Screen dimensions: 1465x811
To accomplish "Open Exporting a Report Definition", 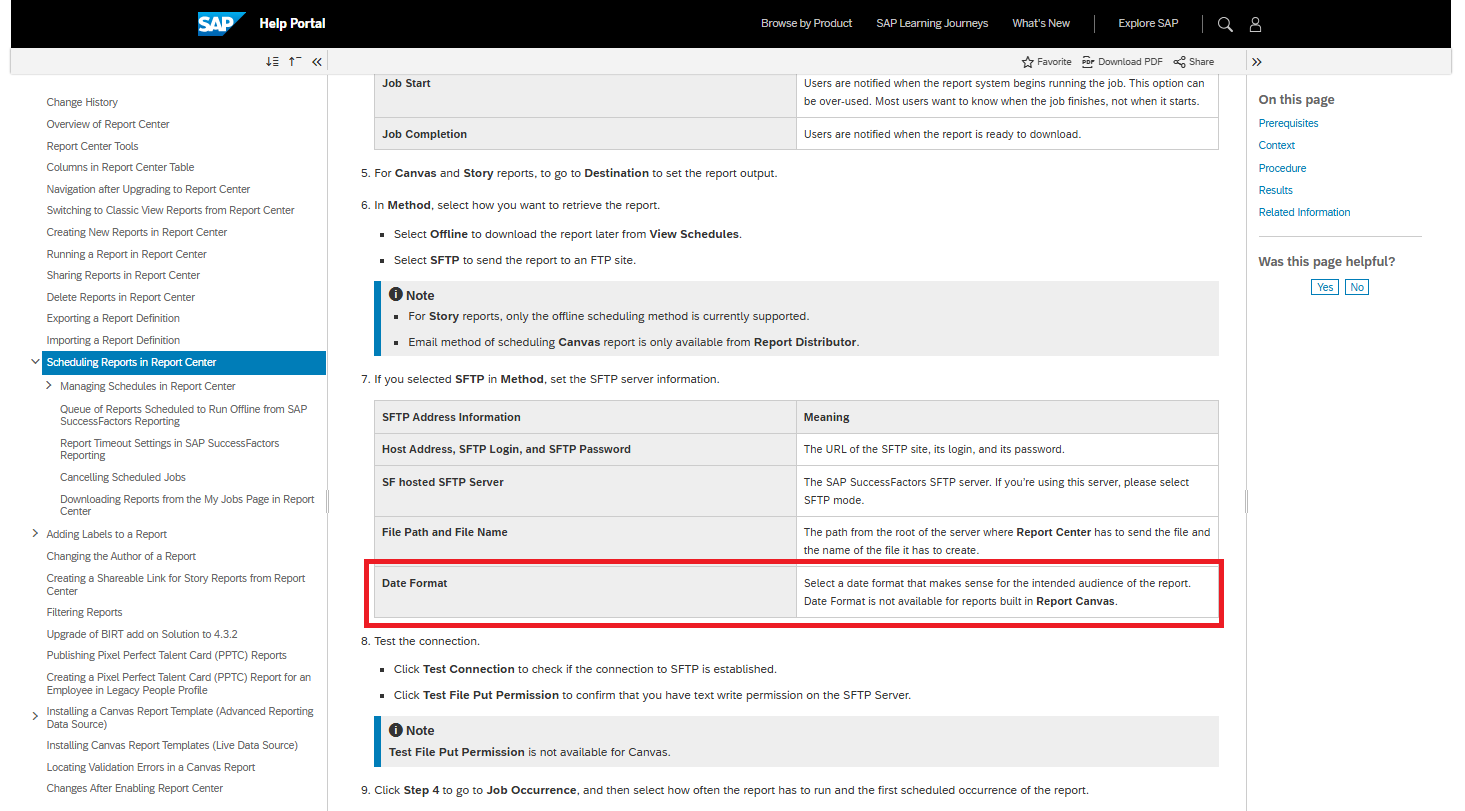I will 113,318.
